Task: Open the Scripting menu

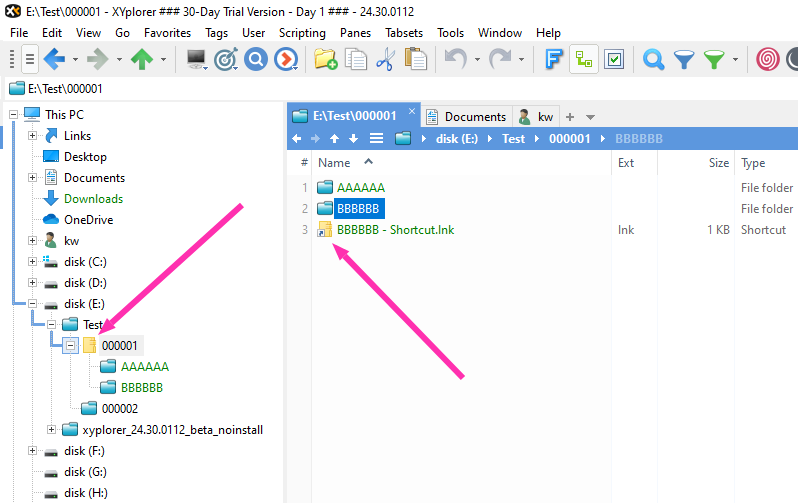Action: [302, 33]
